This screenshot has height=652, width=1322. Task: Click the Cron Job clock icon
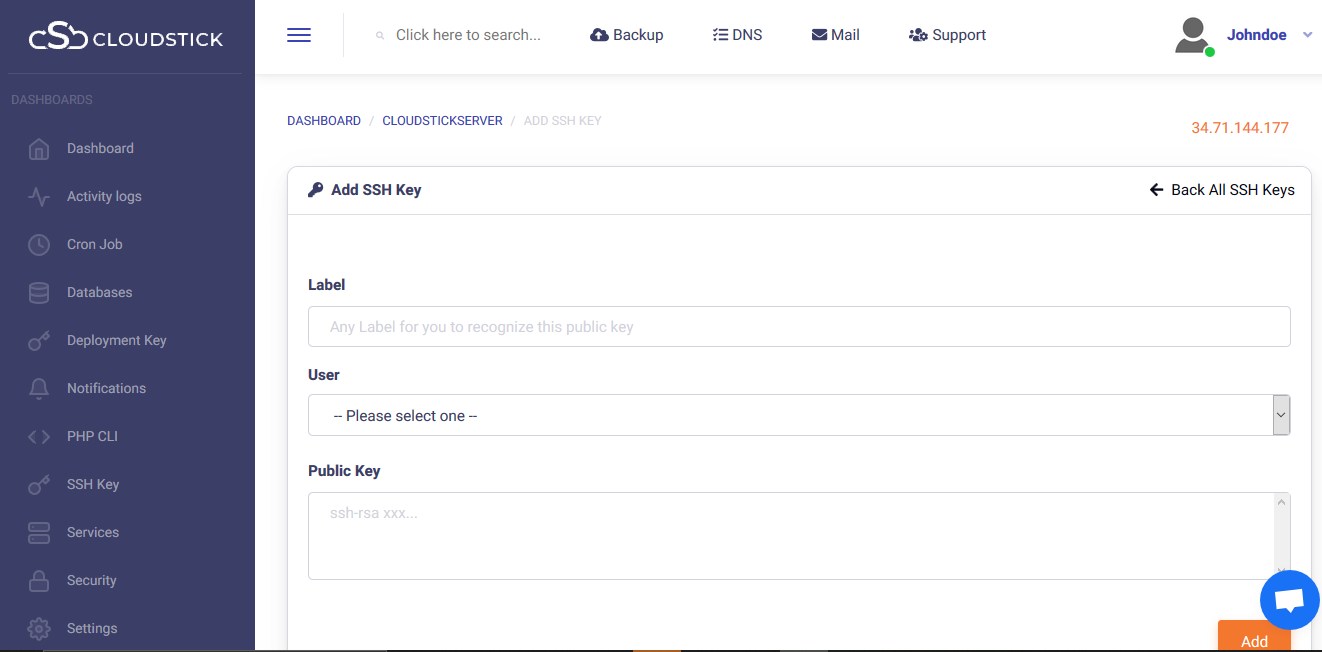39,245
